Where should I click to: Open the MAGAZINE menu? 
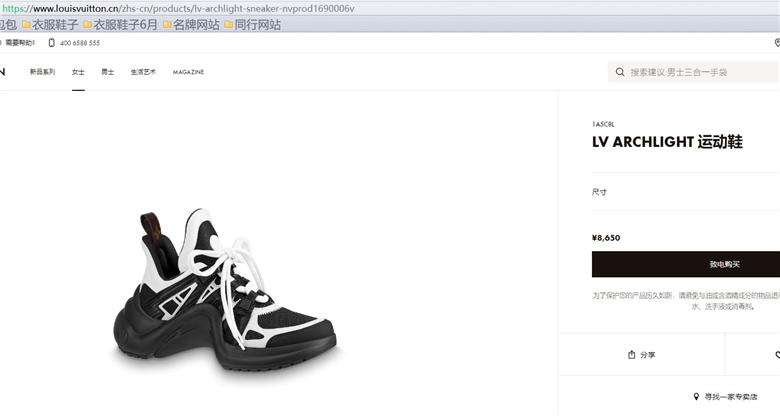[188, 72]
